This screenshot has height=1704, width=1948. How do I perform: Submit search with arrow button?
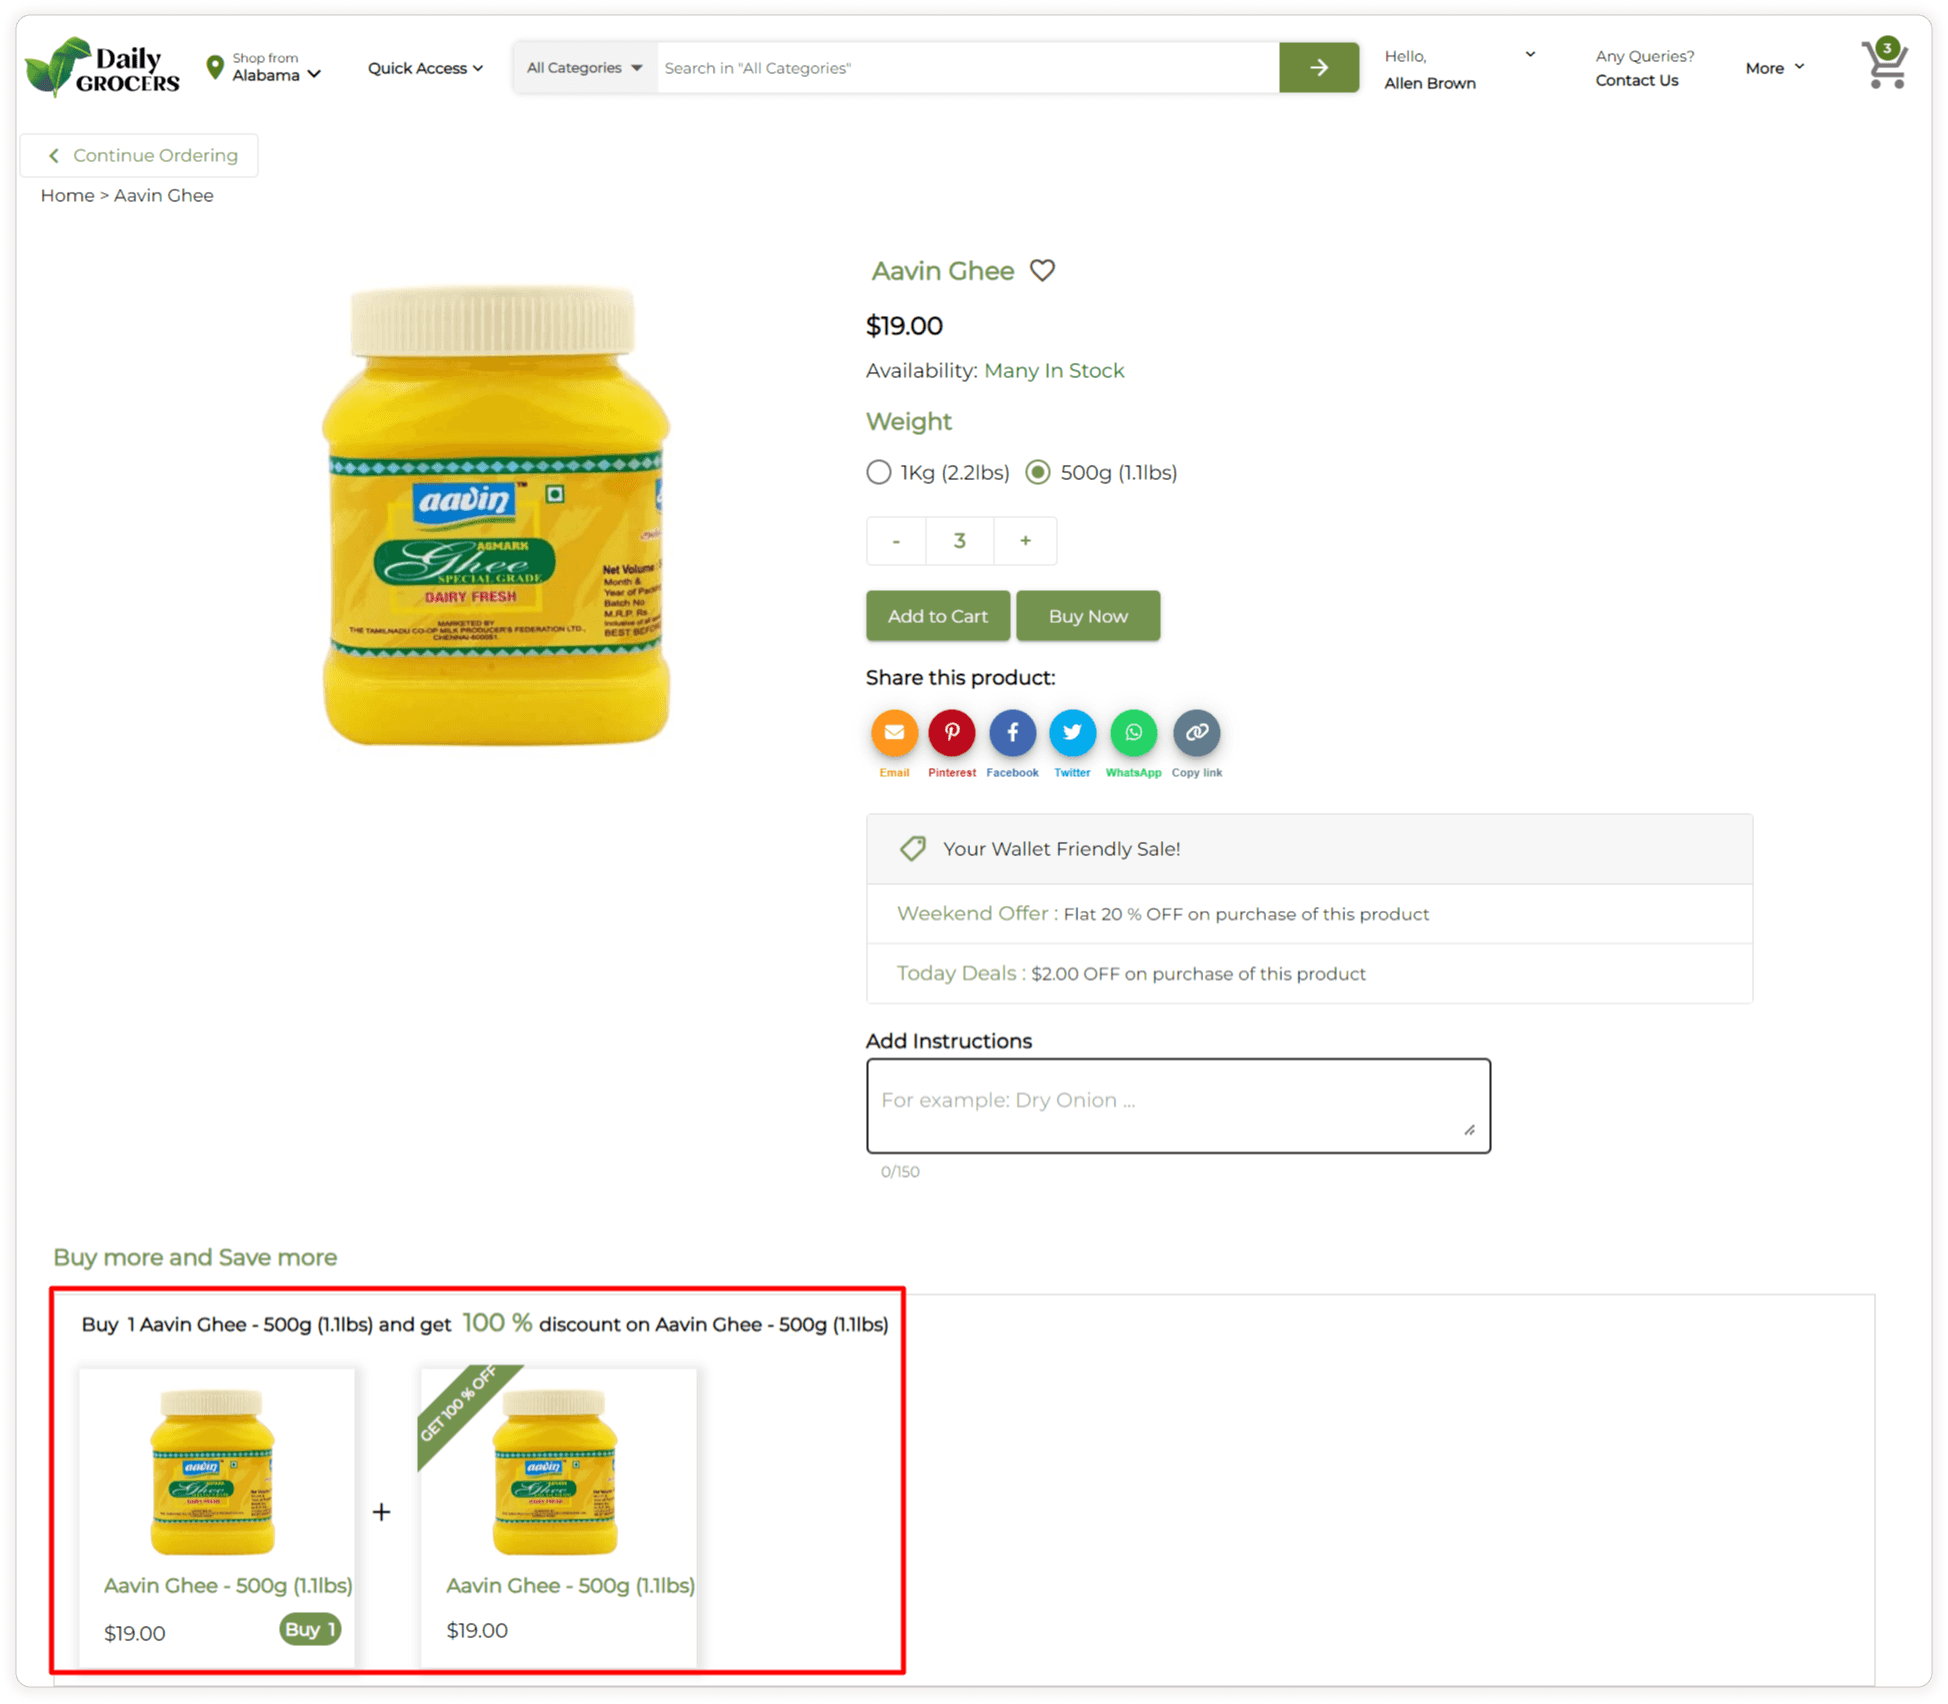point(1318,67)
